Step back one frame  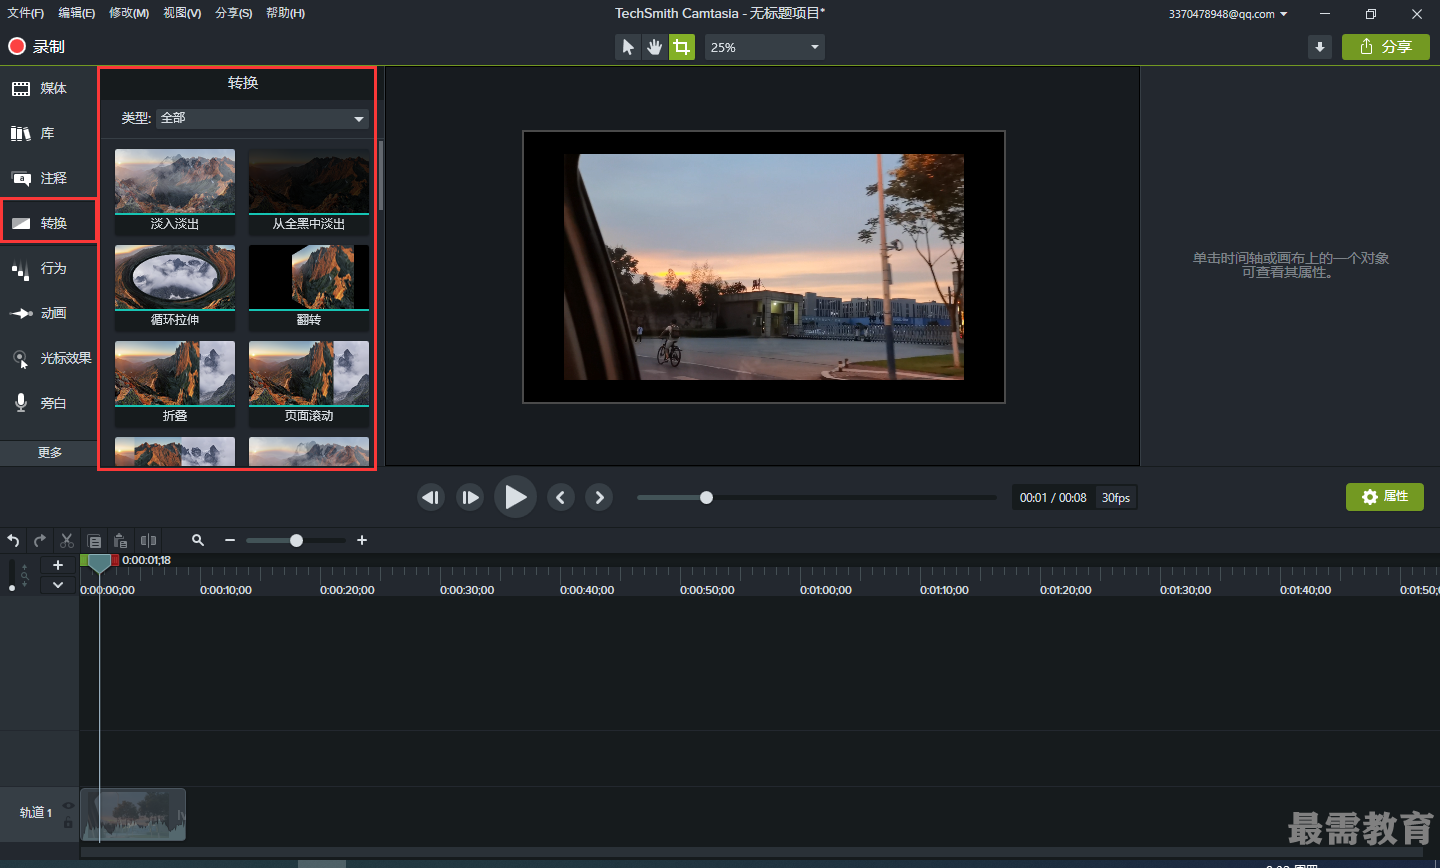[x=431, y=497]
